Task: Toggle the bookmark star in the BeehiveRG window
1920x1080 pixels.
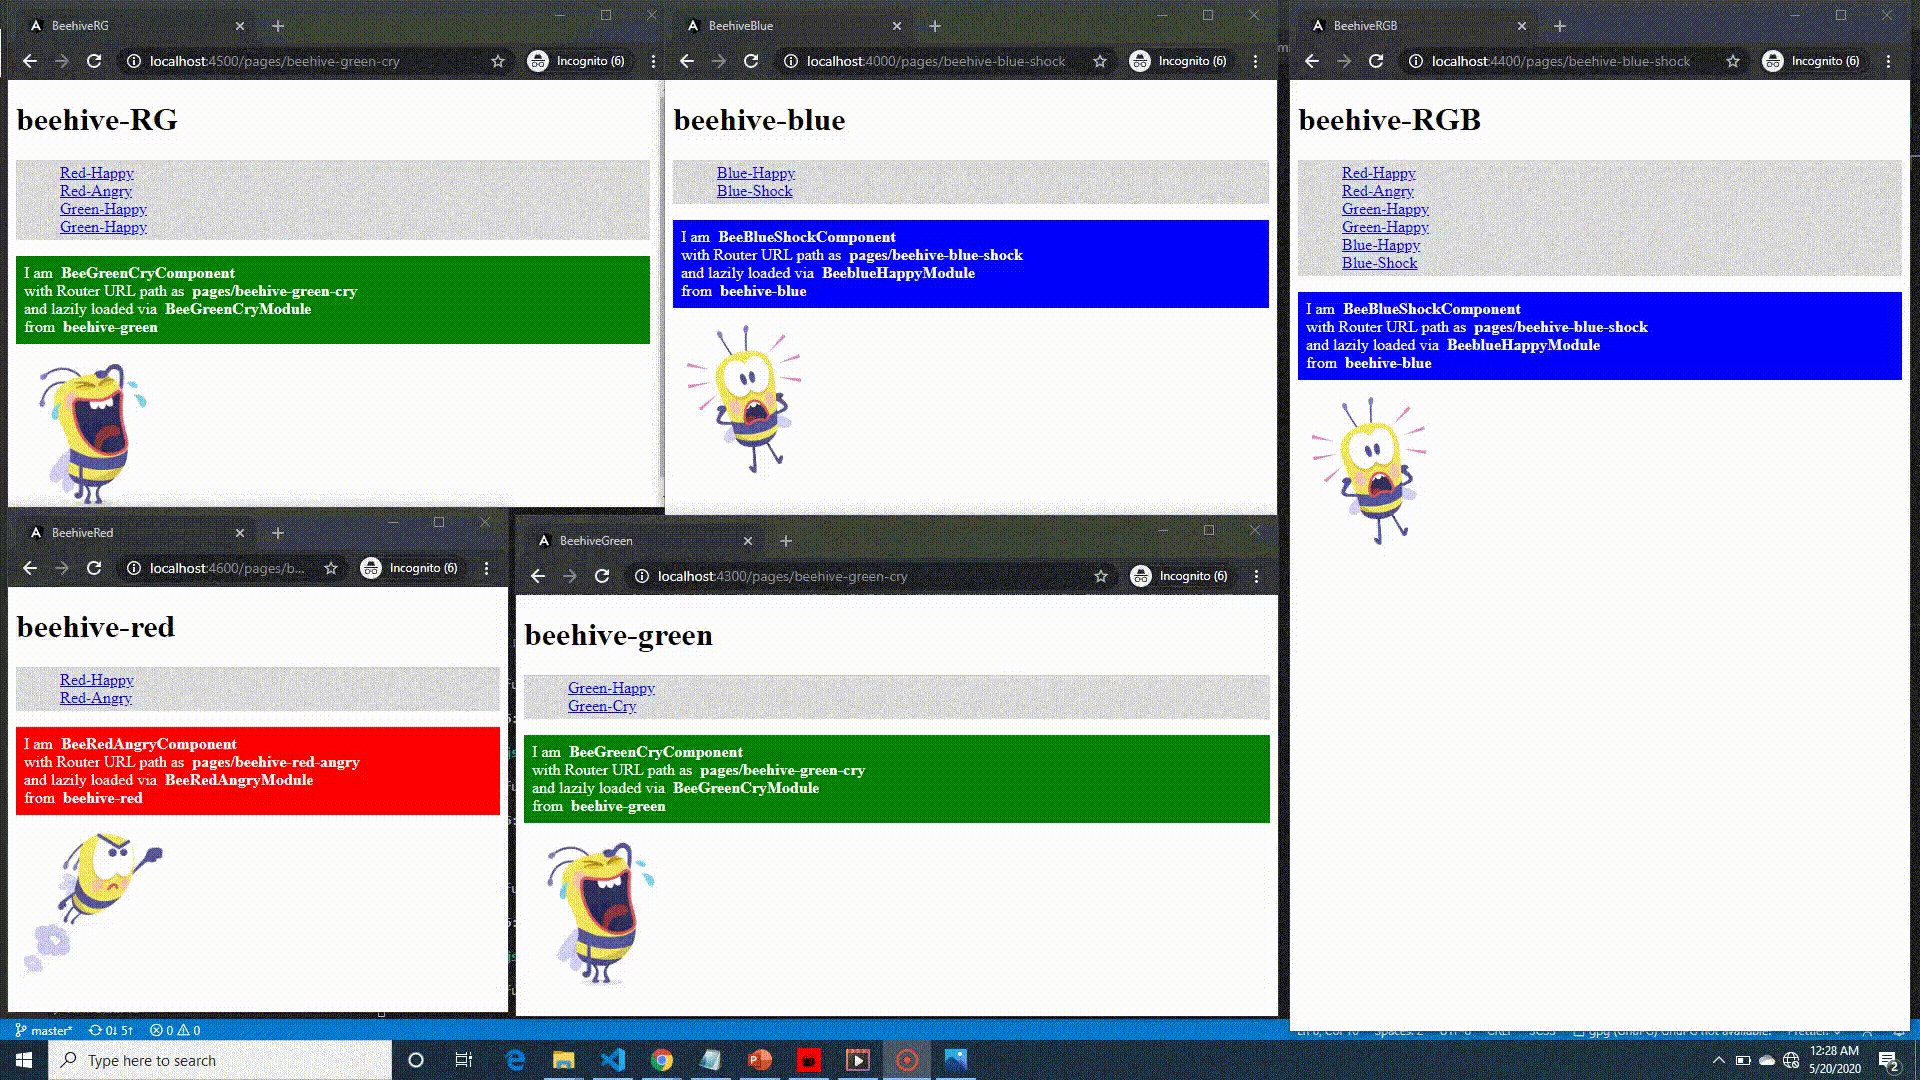Action: tap(497, 61)
